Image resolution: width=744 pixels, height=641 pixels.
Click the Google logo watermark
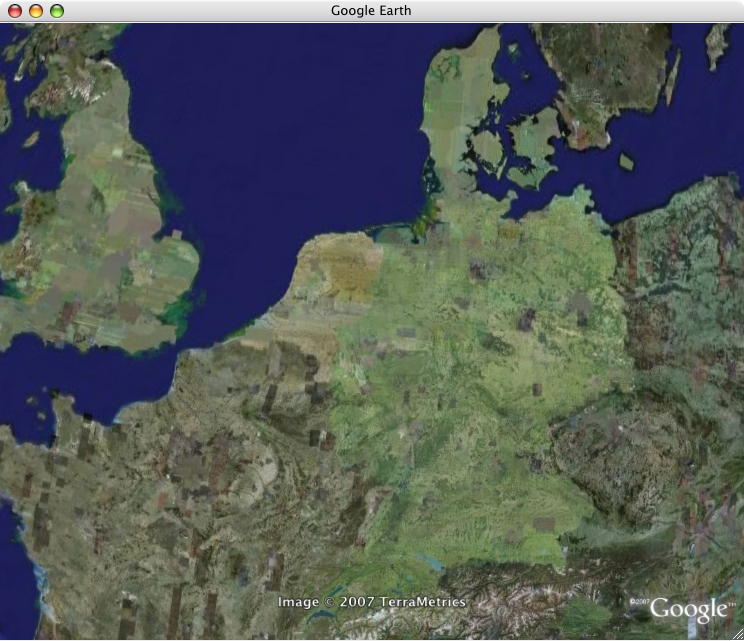[688, 608]
